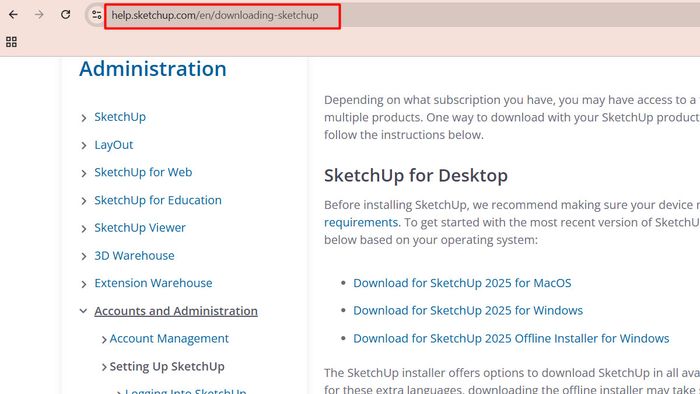Expand the Setting Up SketchUp chevron
This screenshot has height=394, width=700.
point(104,367)
